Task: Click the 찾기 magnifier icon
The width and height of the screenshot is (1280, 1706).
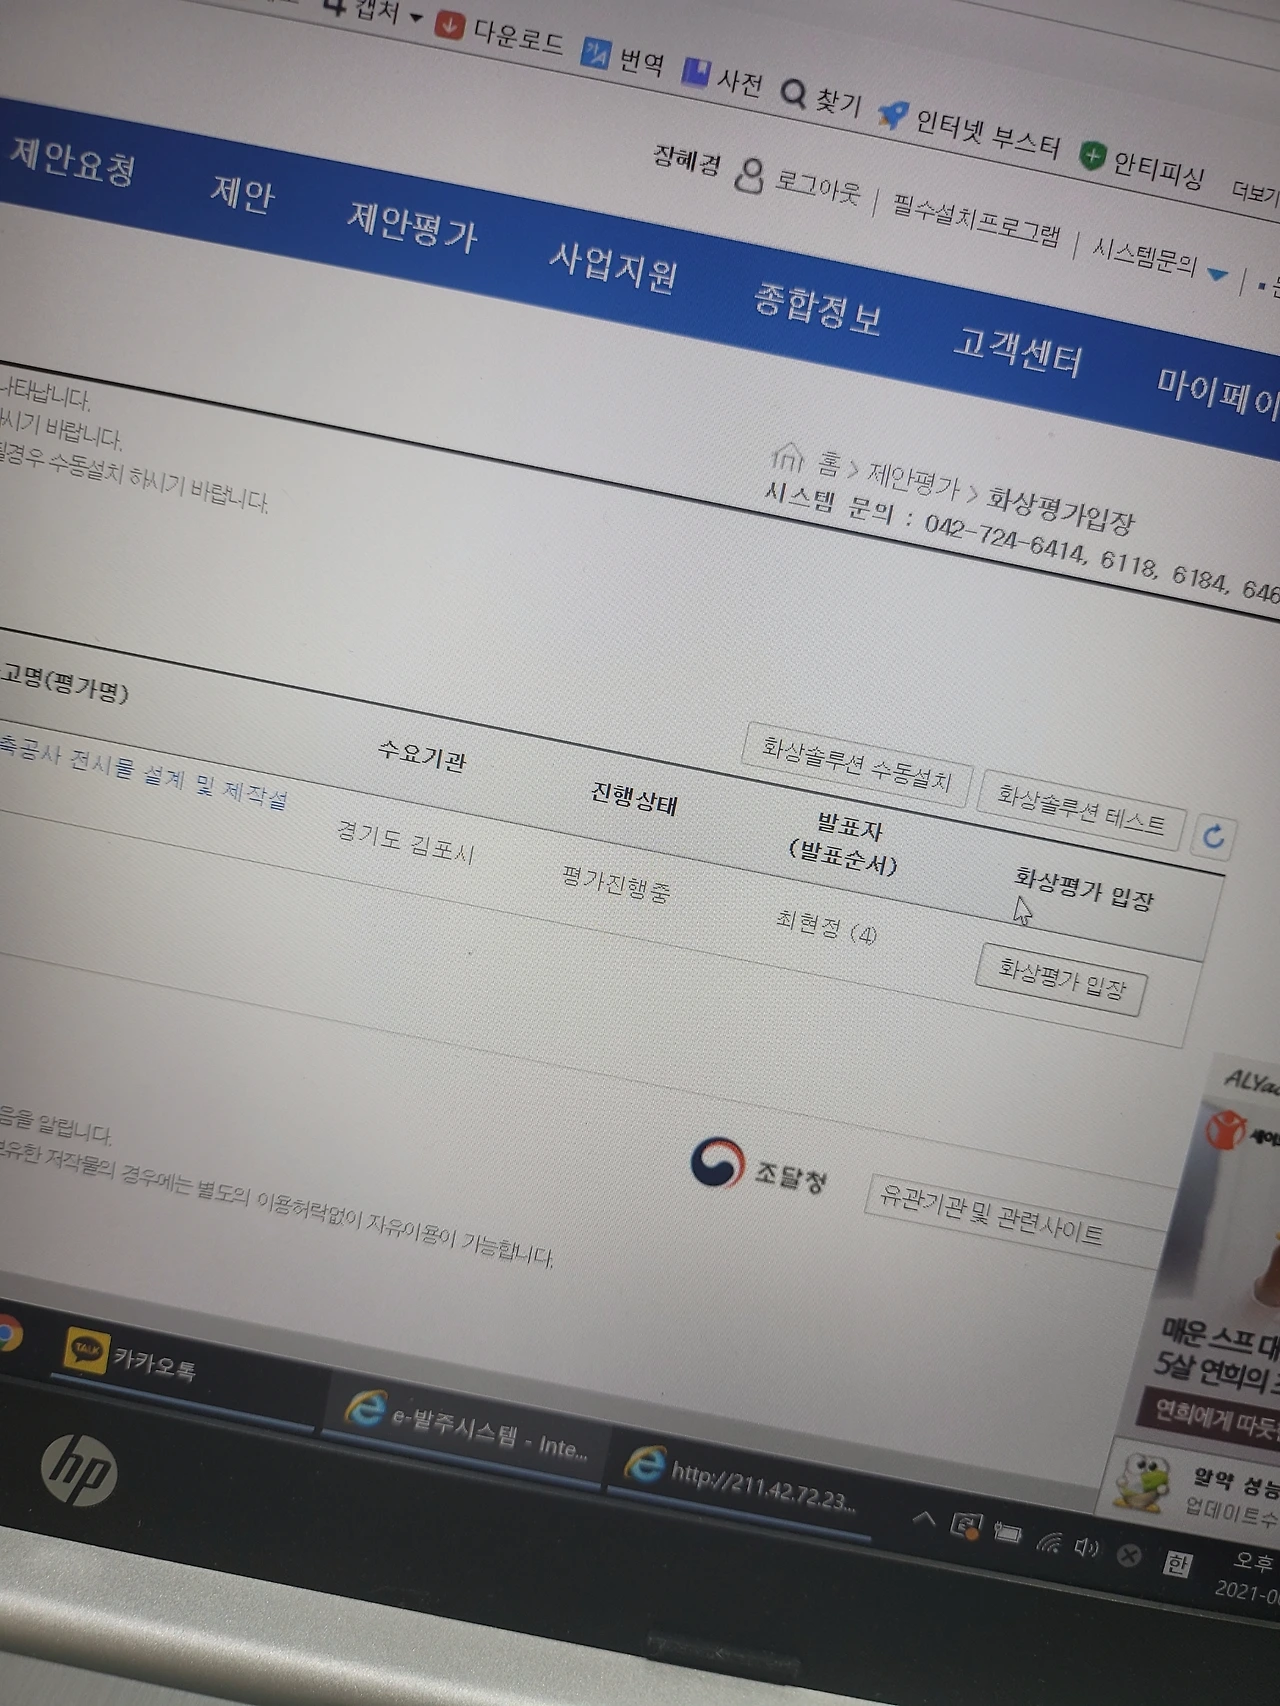Action: pos(793,93)
